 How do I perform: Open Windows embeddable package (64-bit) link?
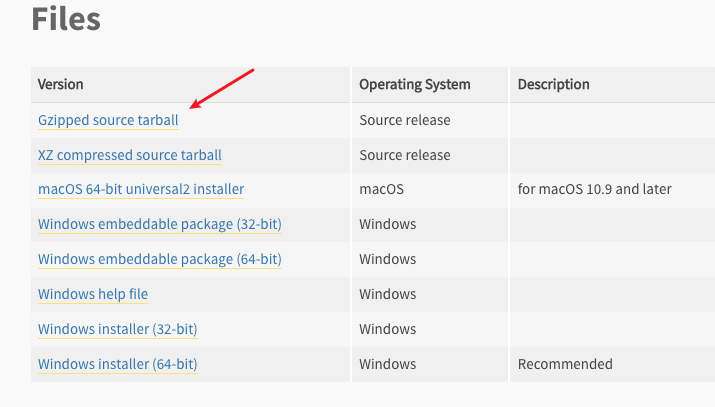(159, 259)
